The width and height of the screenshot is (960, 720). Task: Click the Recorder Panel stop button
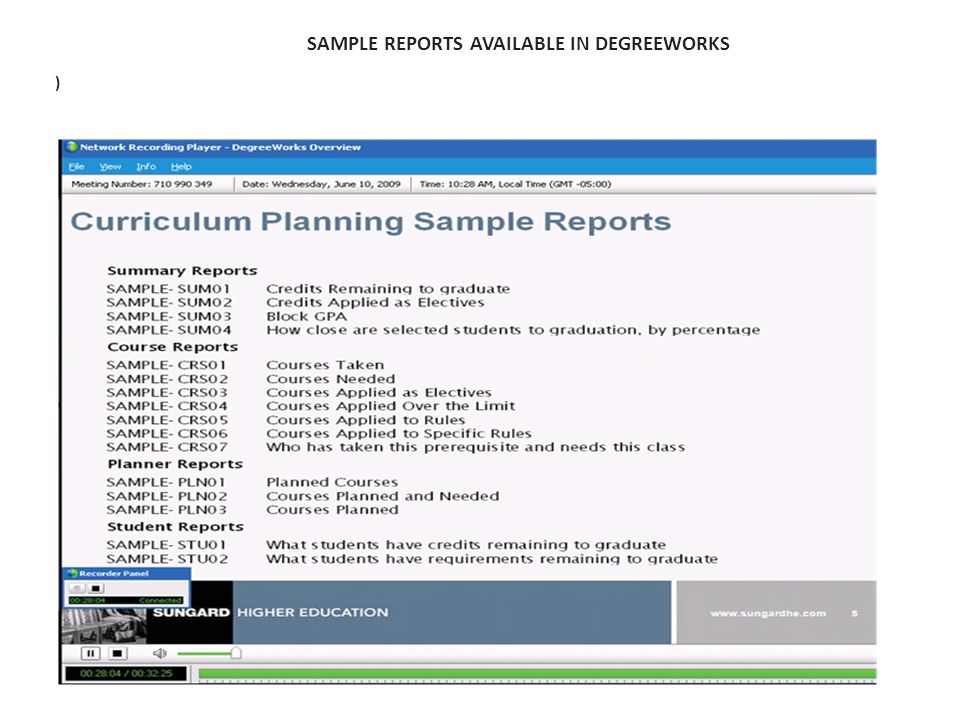96,588
